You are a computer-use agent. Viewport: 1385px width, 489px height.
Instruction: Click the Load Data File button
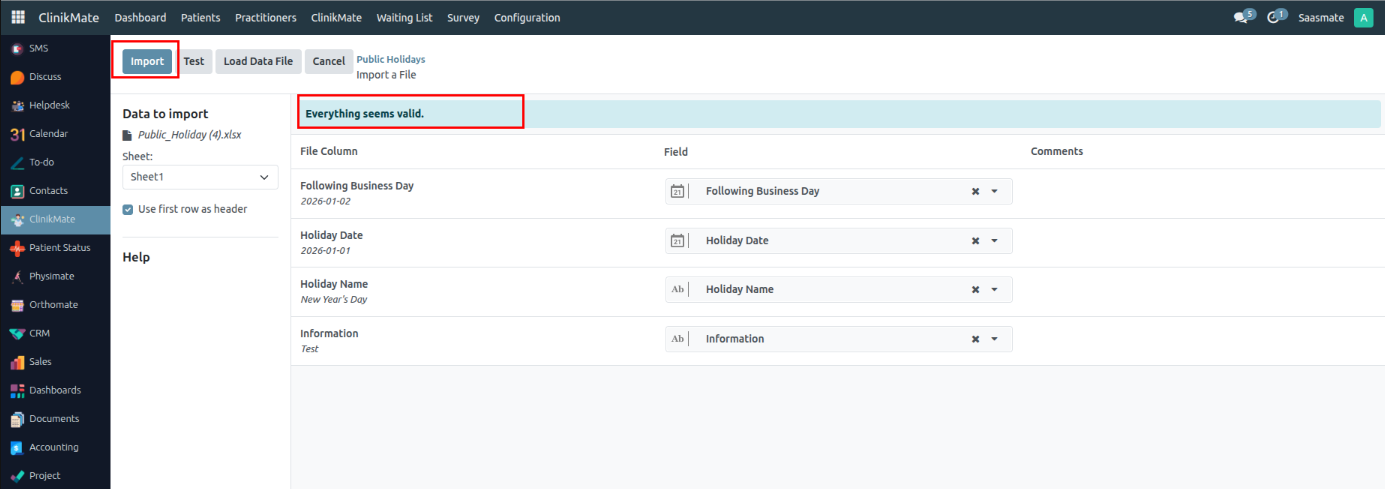(258, 61)
